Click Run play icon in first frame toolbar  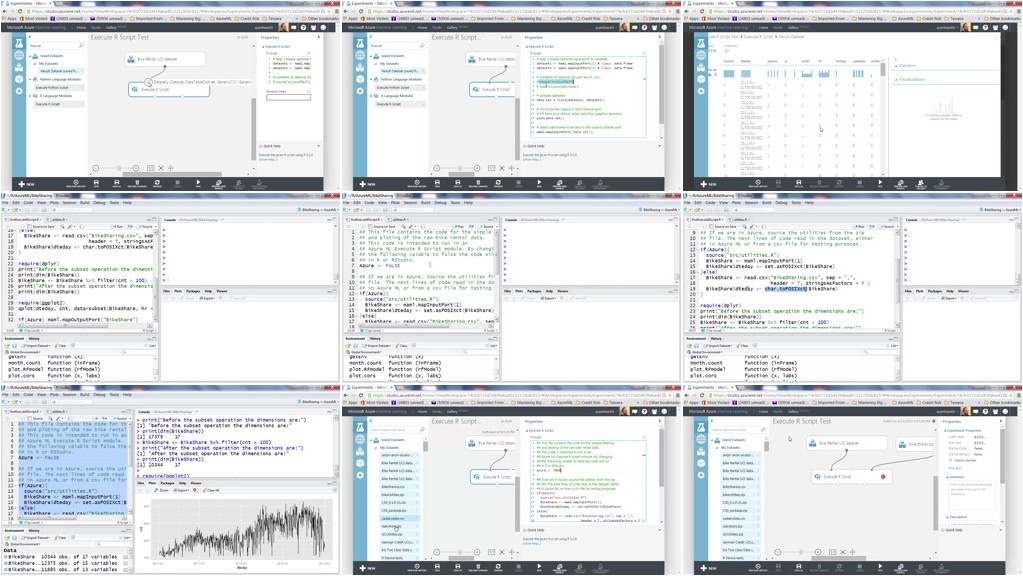click(198, 183)
